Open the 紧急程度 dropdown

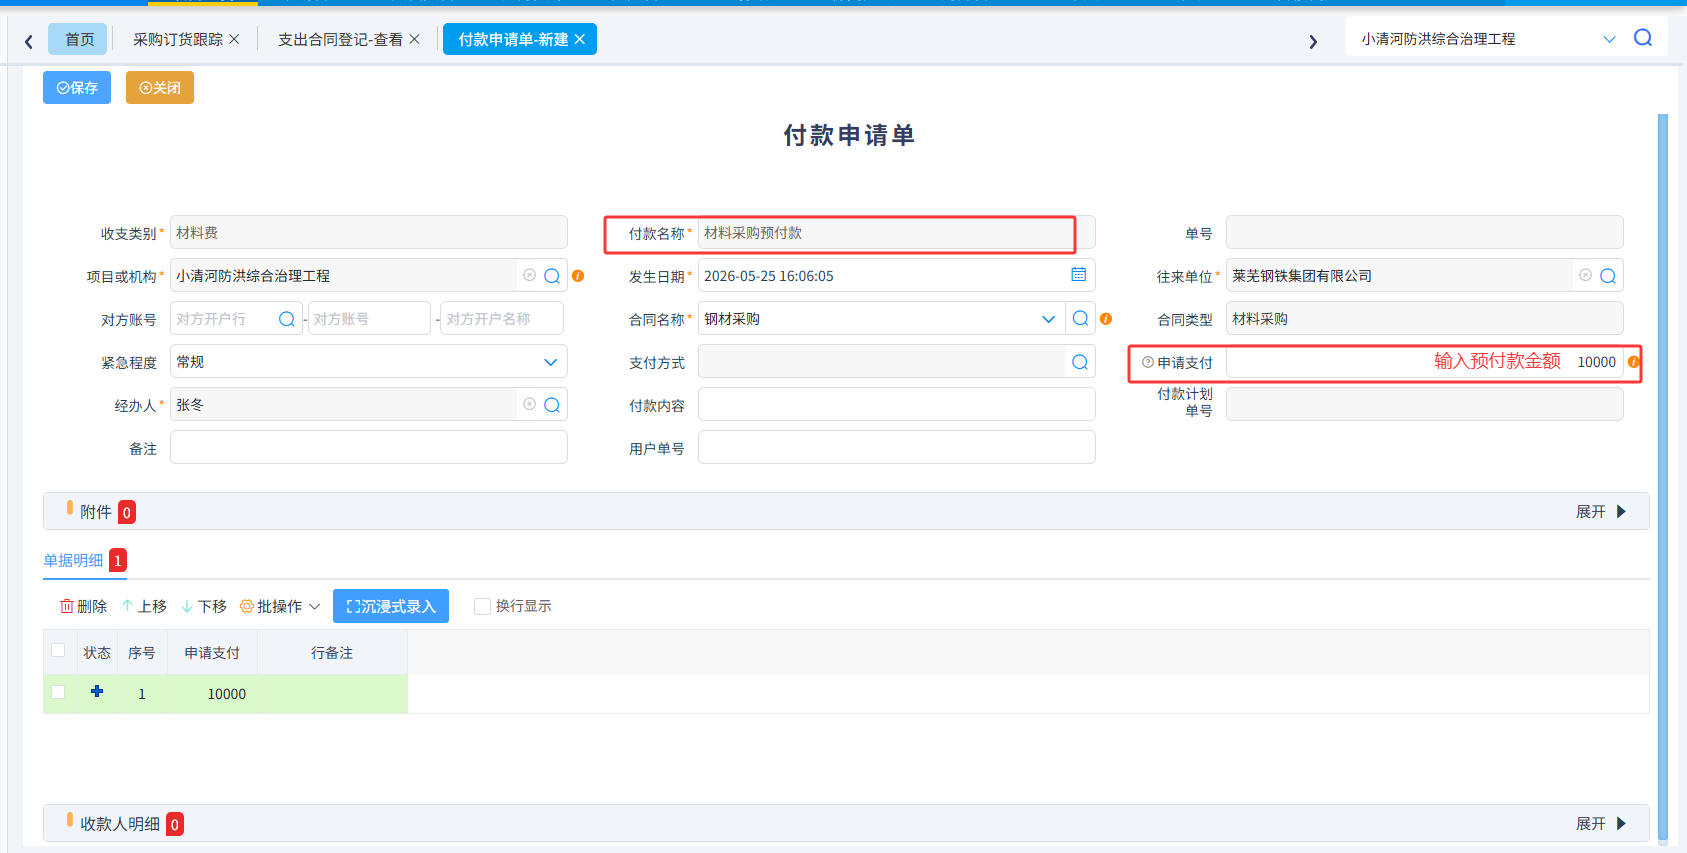[551, 362]
